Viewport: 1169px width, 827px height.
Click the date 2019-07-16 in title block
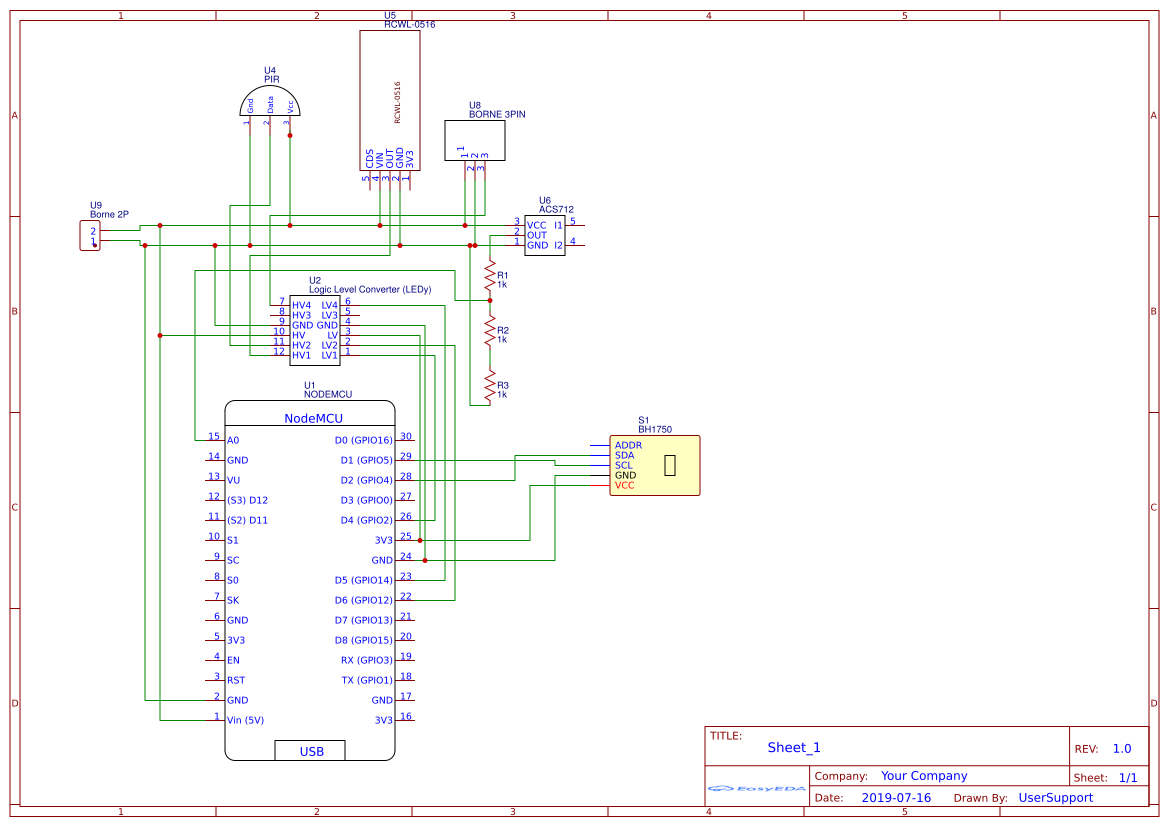(898, 798)
